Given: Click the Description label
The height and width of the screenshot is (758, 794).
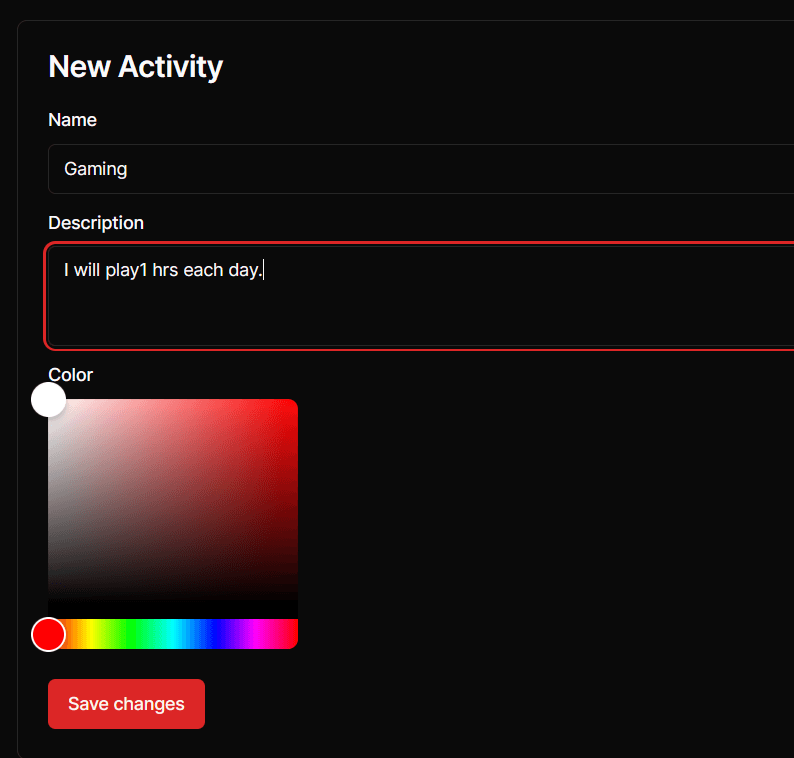Looking at the screenshot, I should pyautogui.click(x=96, y=223).
